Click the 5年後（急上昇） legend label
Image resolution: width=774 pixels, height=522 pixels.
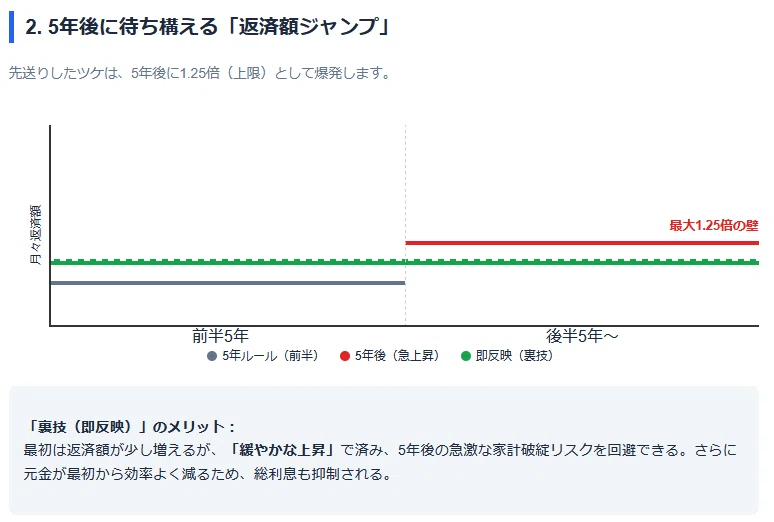(x=398, y=356)
